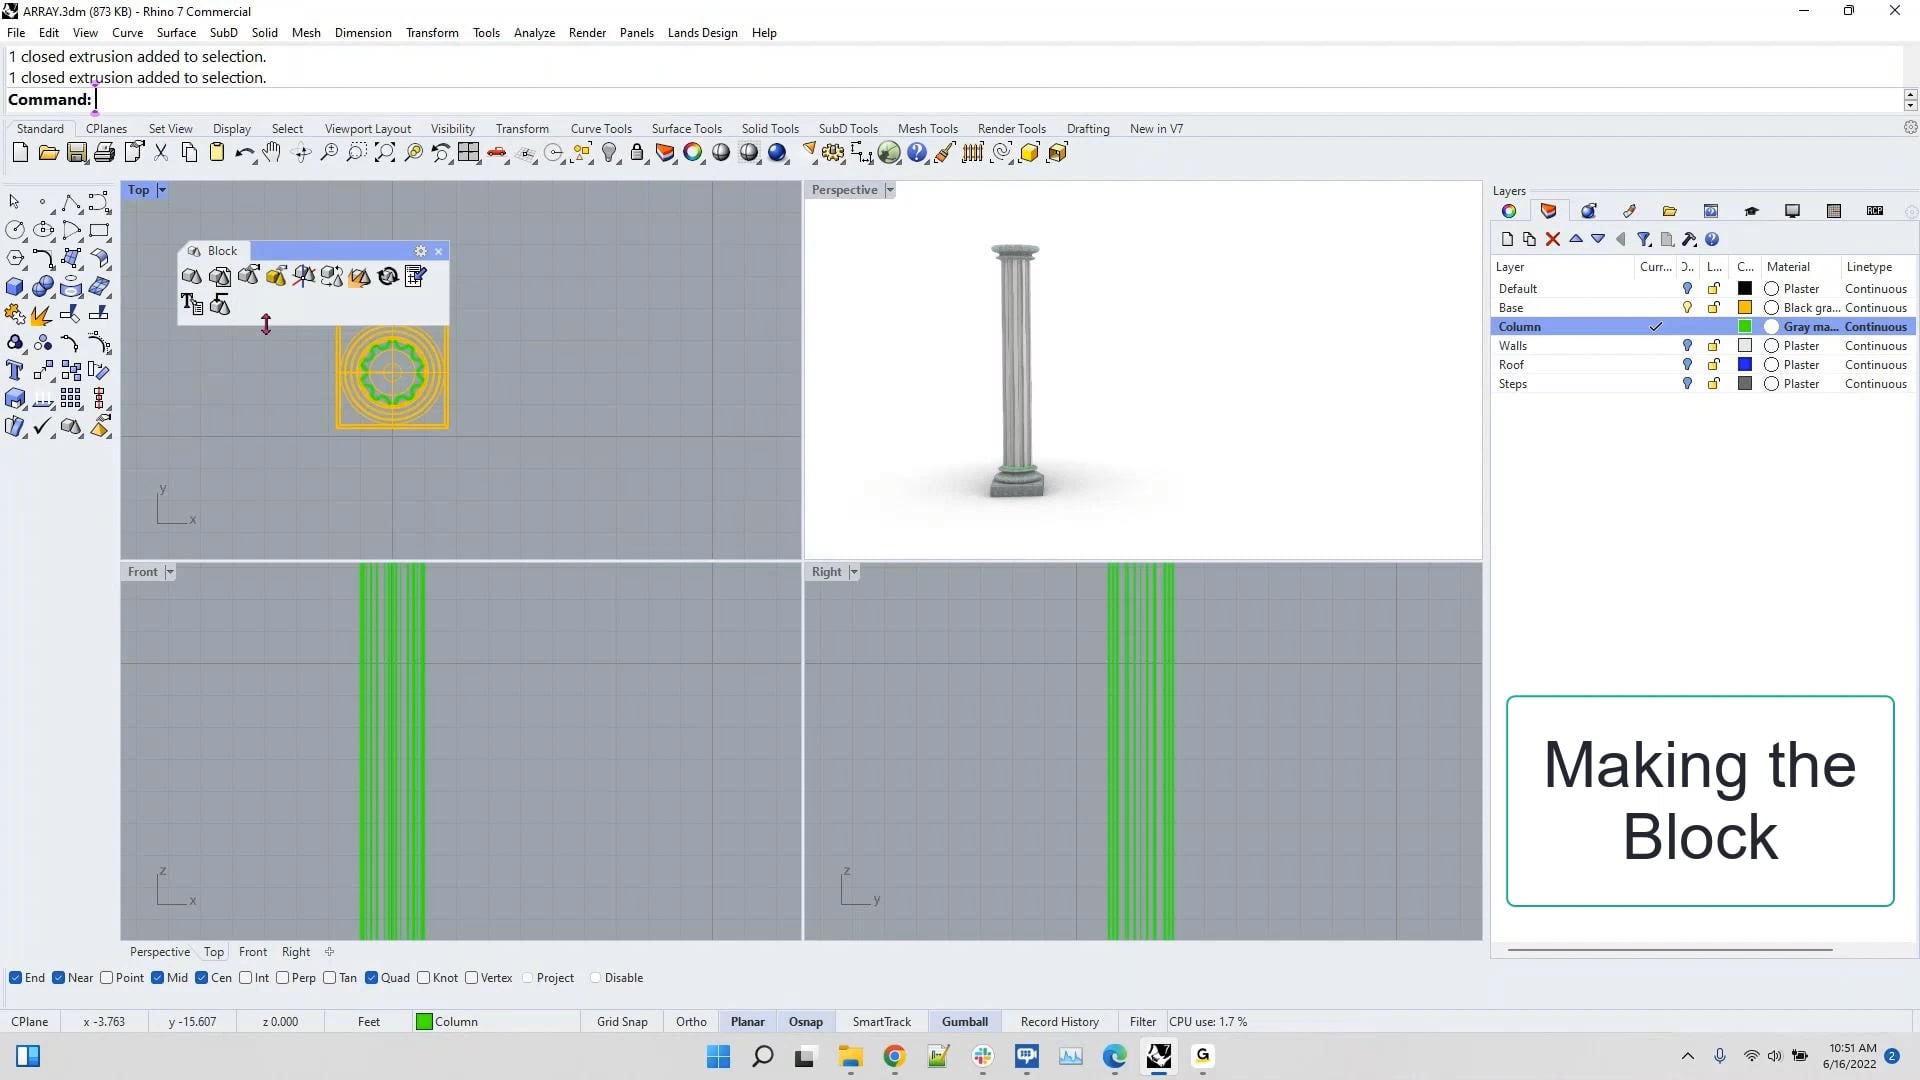Toggle Ortho mode in the status bar
The image size is (1920, 1080).
(691, 1021)
